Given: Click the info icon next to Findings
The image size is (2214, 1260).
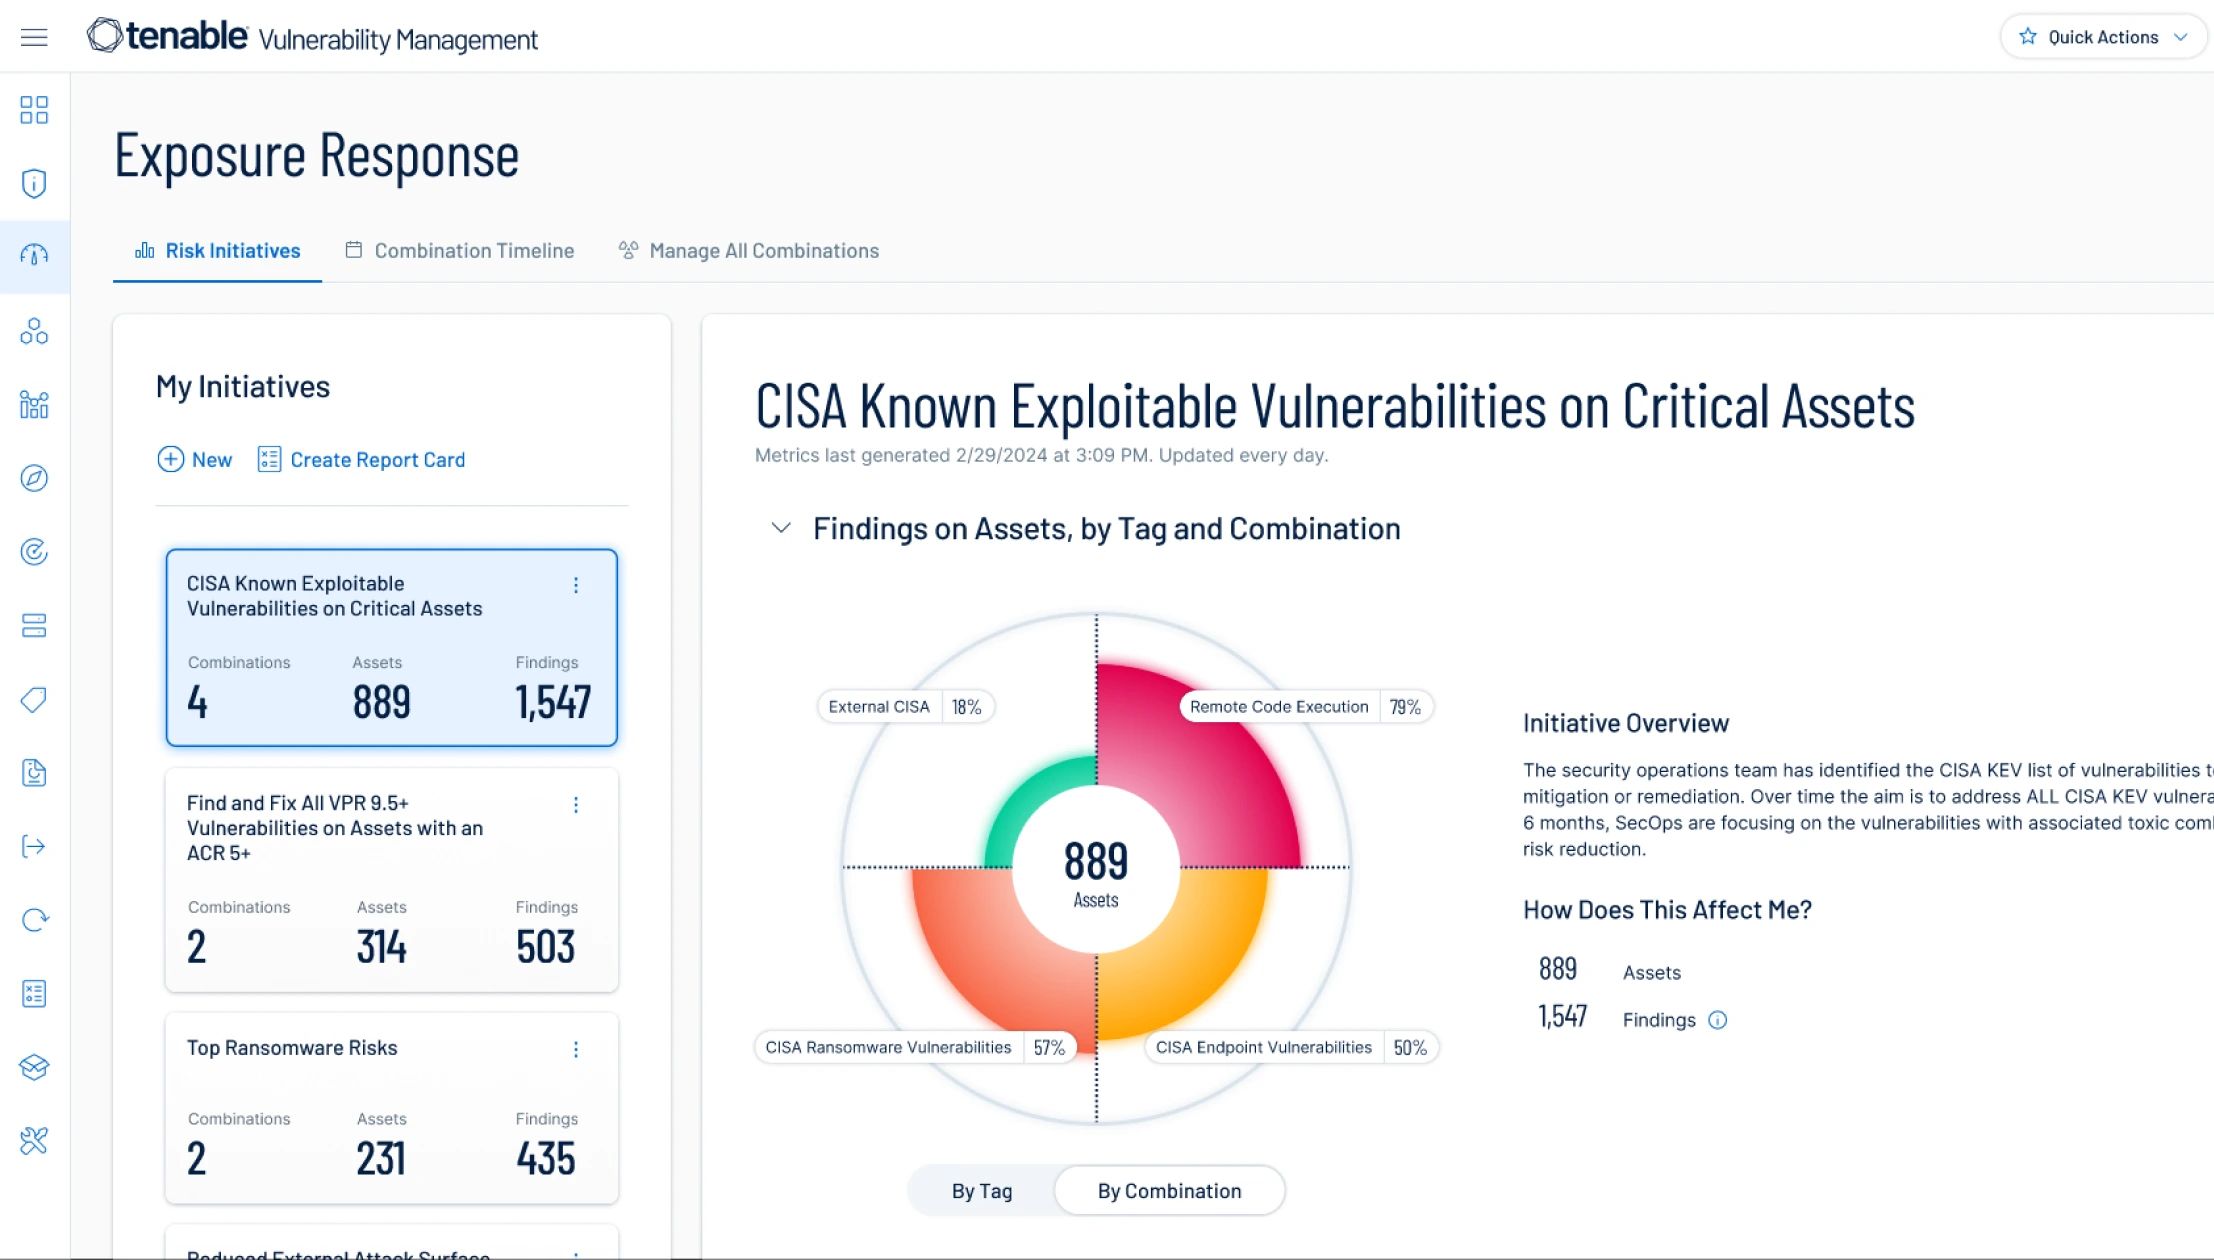Looking at the screenshot, I should [x=1717, y=1020].
